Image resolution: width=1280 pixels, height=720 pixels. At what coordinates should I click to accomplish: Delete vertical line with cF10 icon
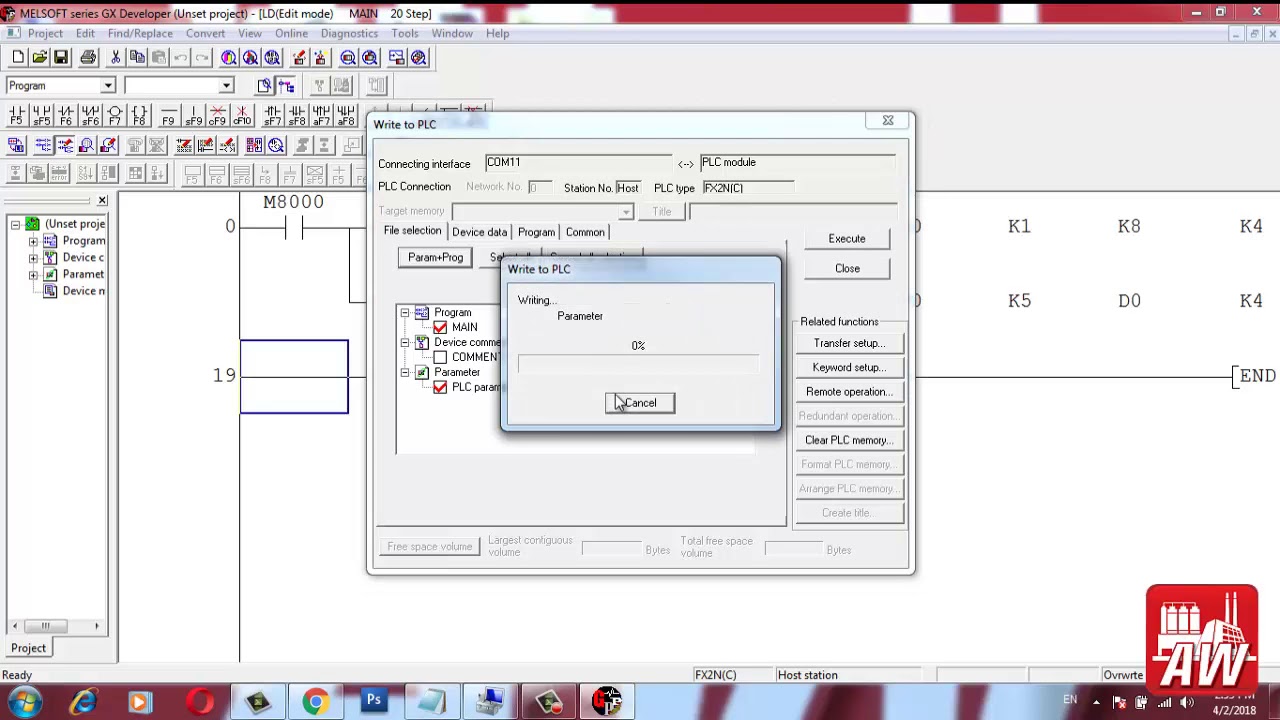242,116
